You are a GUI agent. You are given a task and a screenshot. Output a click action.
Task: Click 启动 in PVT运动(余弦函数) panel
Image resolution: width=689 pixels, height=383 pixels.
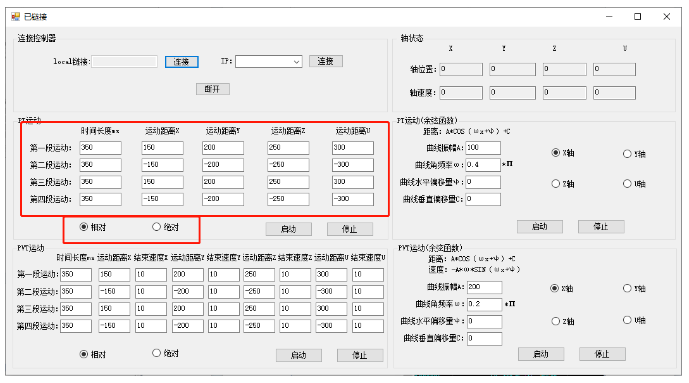(541, 354)
